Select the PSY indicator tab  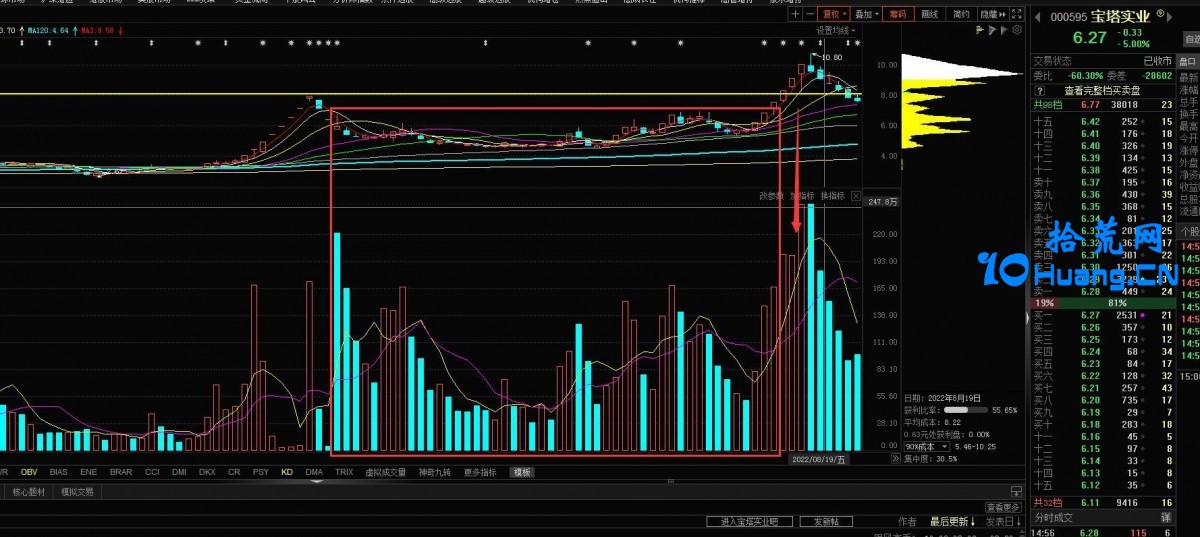260,471
